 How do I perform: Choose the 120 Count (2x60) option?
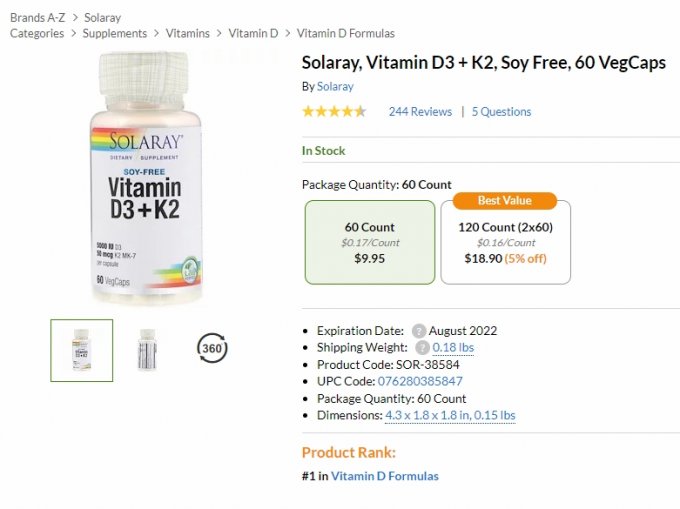(505, 243)
